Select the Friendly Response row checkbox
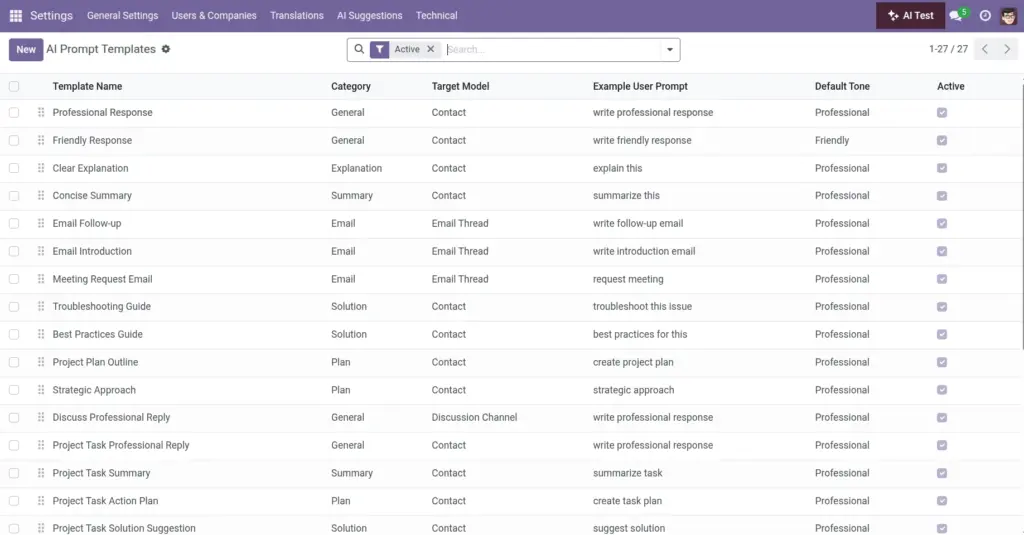 (14, 140)
